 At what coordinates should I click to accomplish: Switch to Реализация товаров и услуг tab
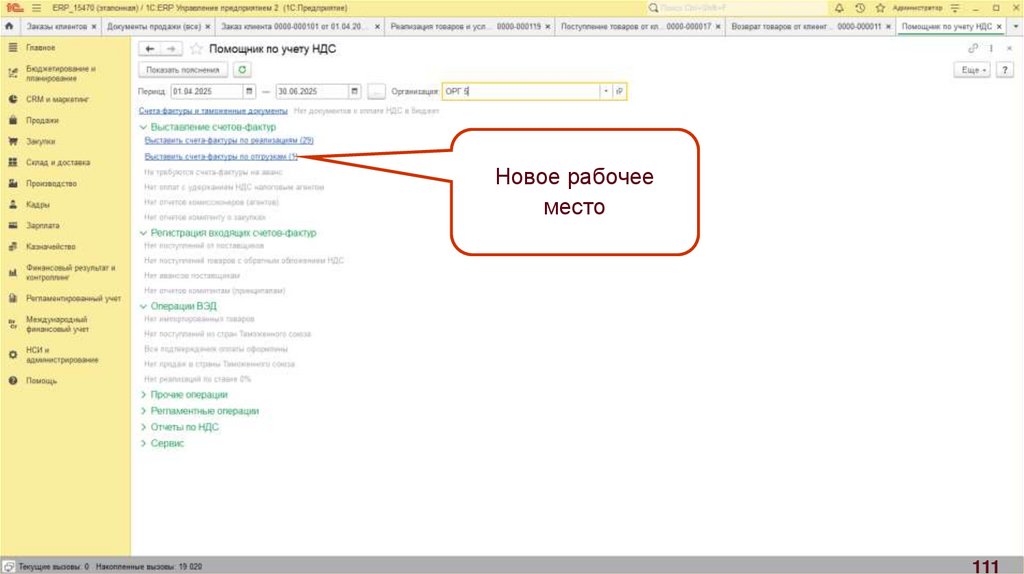coord(466,26)
